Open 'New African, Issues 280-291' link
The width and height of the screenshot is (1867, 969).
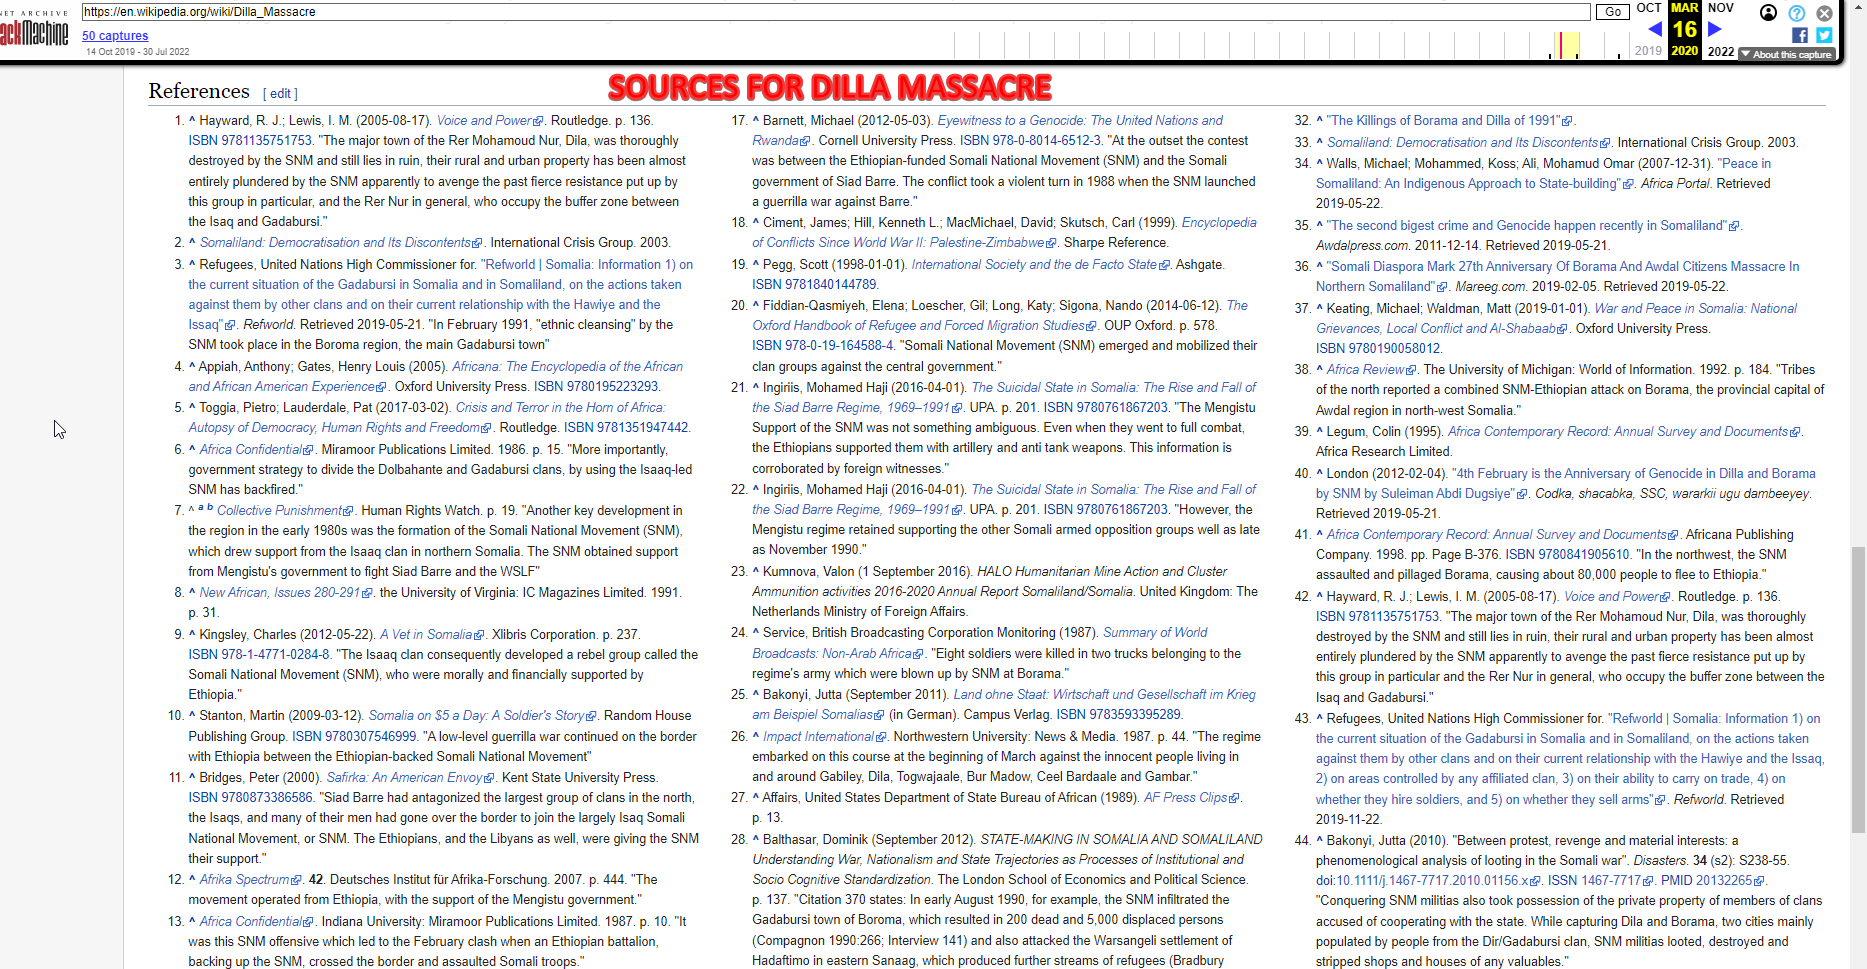(x=285, y=593)
